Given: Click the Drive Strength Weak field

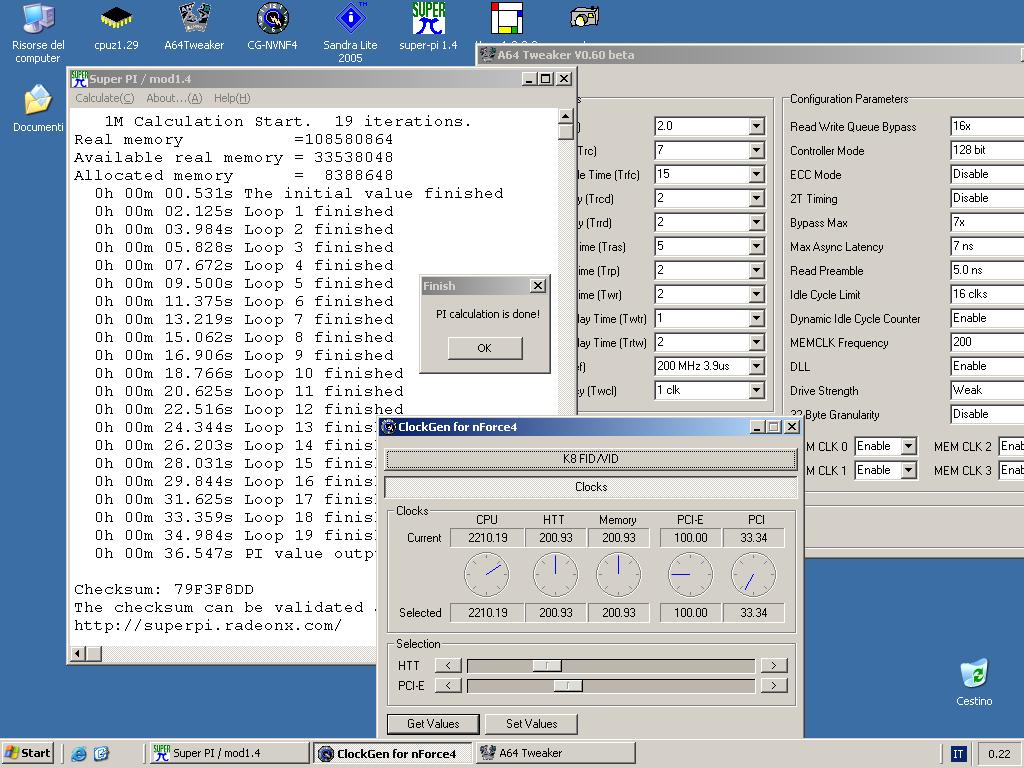Looking at the screenshot, I should pyautogui.click(x=987, y=391).
